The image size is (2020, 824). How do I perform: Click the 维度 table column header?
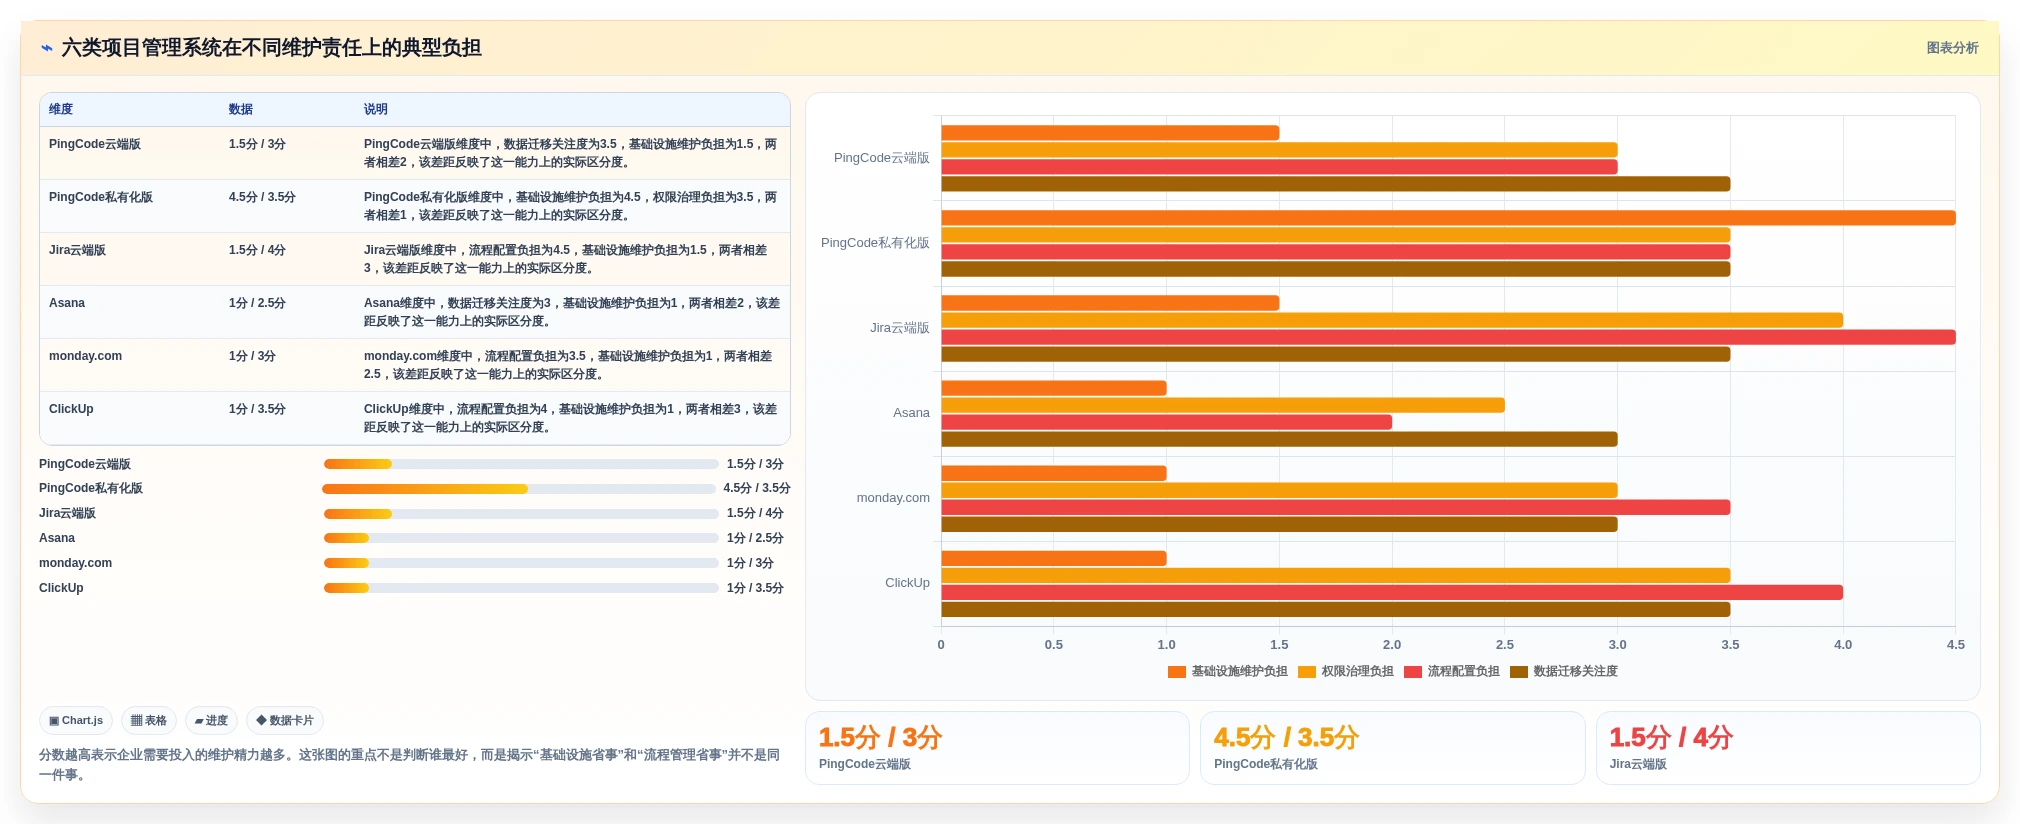pyautogui.click(x=61, y=109)
